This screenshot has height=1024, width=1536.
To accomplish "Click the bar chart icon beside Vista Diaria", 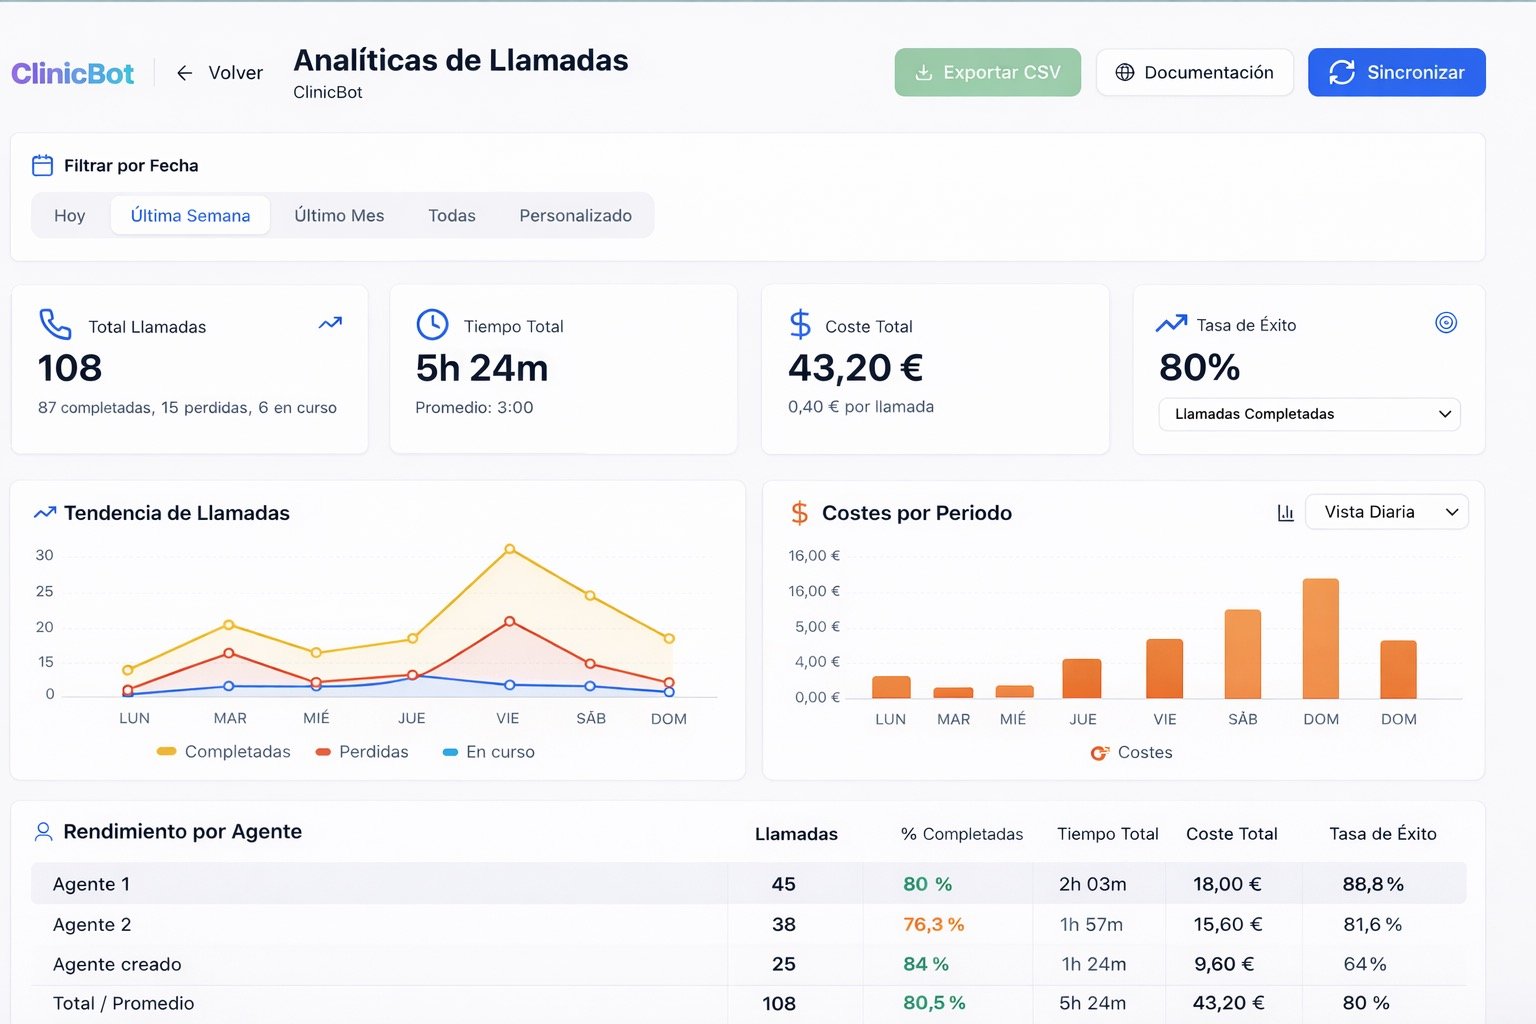I will tap(1285, 513).
